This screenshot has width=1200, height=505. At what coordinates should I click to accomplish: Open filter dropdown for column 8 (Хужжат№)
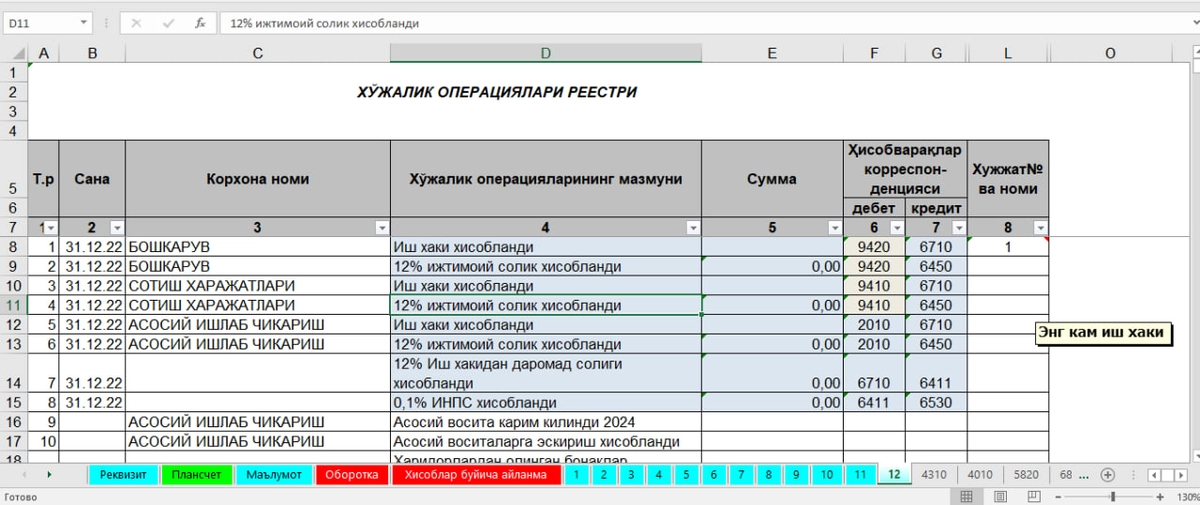pos(1040,228)
